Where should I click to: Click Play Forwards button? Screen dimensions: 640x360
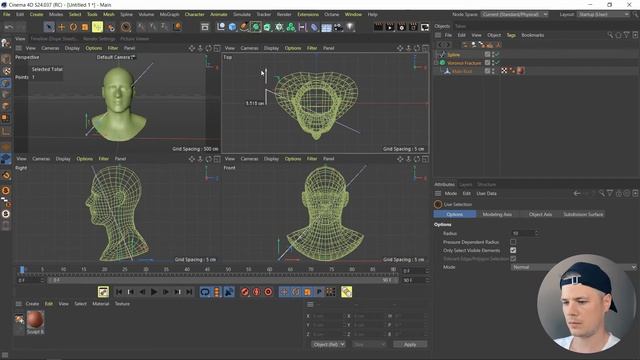[x=154, y=292]
